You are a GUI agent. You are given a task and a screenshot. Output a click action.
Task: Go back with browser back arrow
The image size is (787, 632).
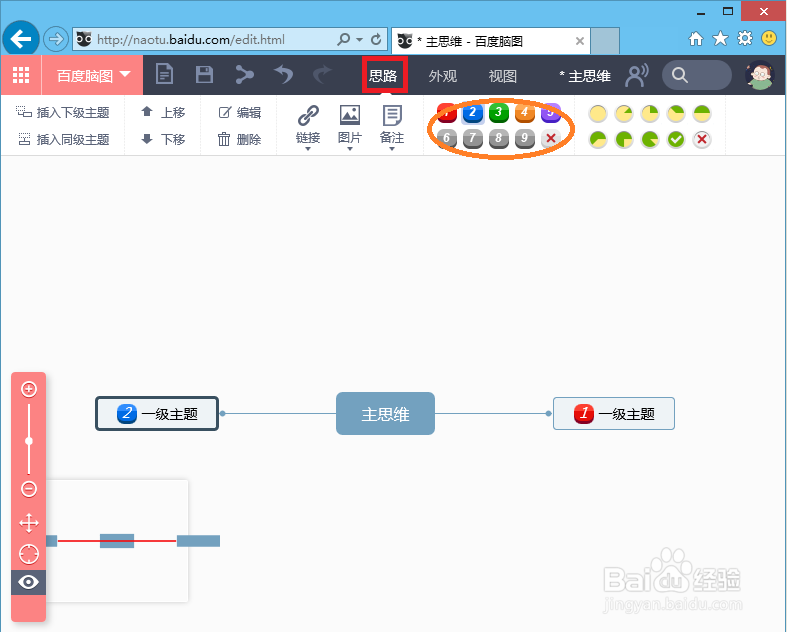(x=21, y=39)
